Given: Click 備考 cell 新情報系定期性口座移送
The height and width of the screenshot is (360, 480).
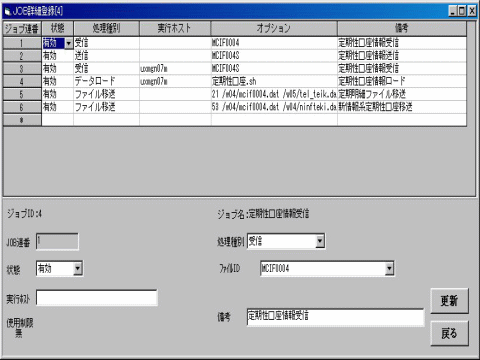Looking at the screenshot, I should [x=402, y=107].
